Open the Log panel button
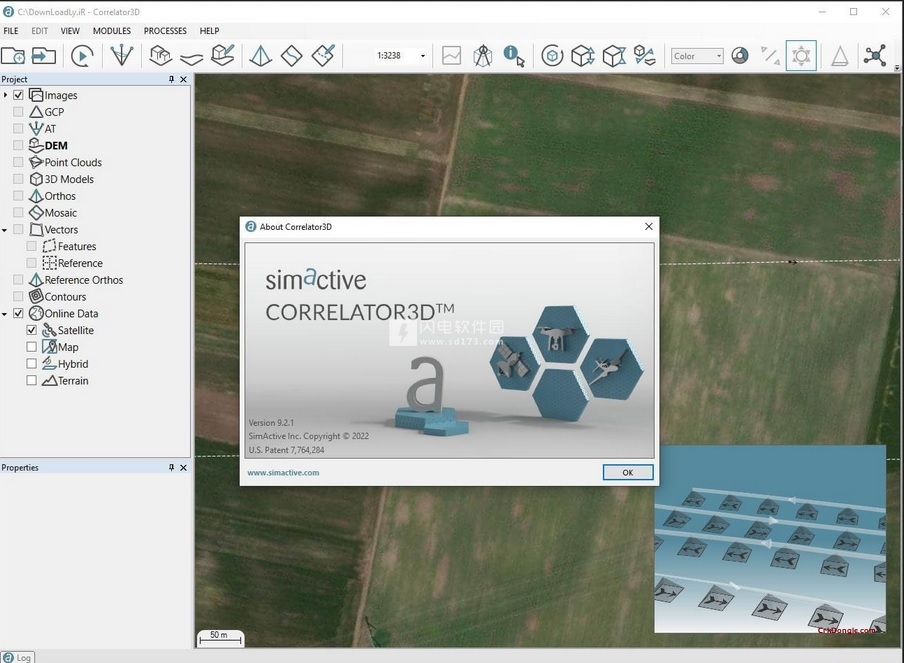 (x=18, y=657)
